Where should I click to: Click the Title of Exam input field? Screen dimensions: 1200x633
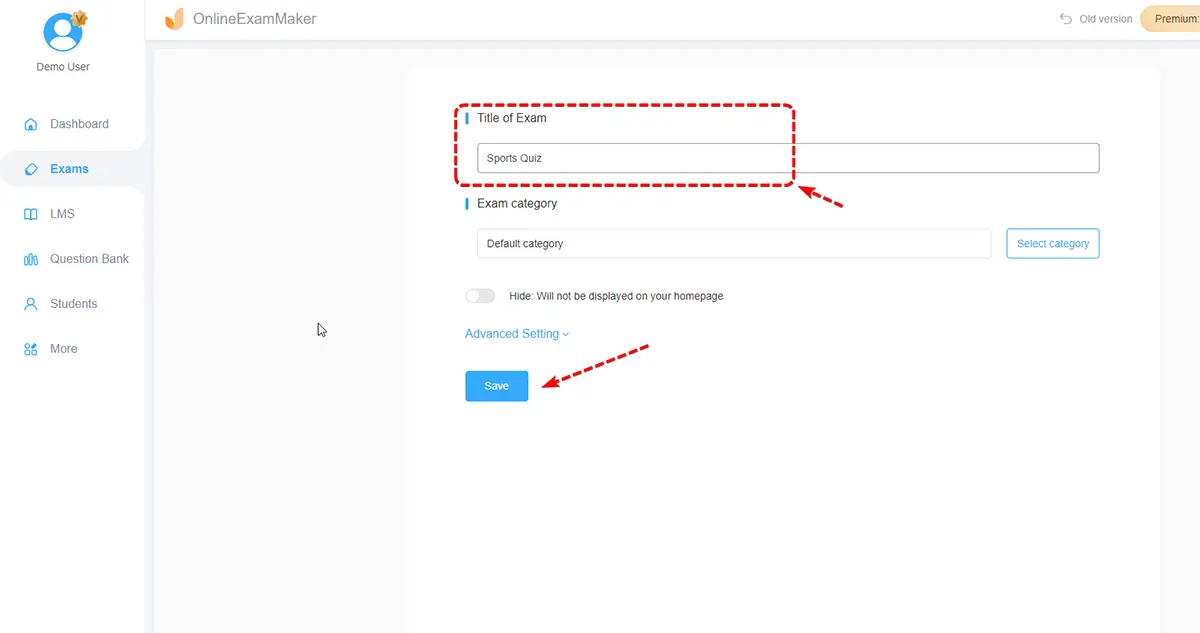787,158
